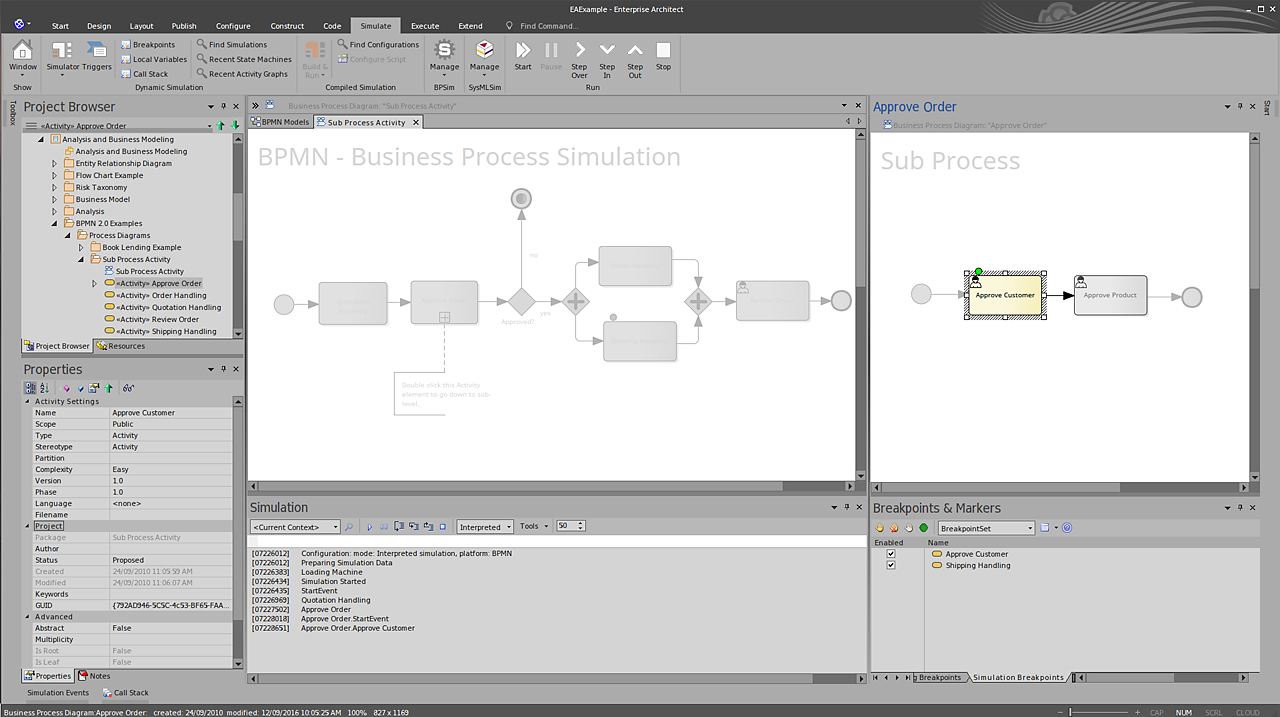This screenshot has height=717, width=1280.
Task: Switch to the Design ribbon tab
Action: pyautogui.click(x=99, y=26)
